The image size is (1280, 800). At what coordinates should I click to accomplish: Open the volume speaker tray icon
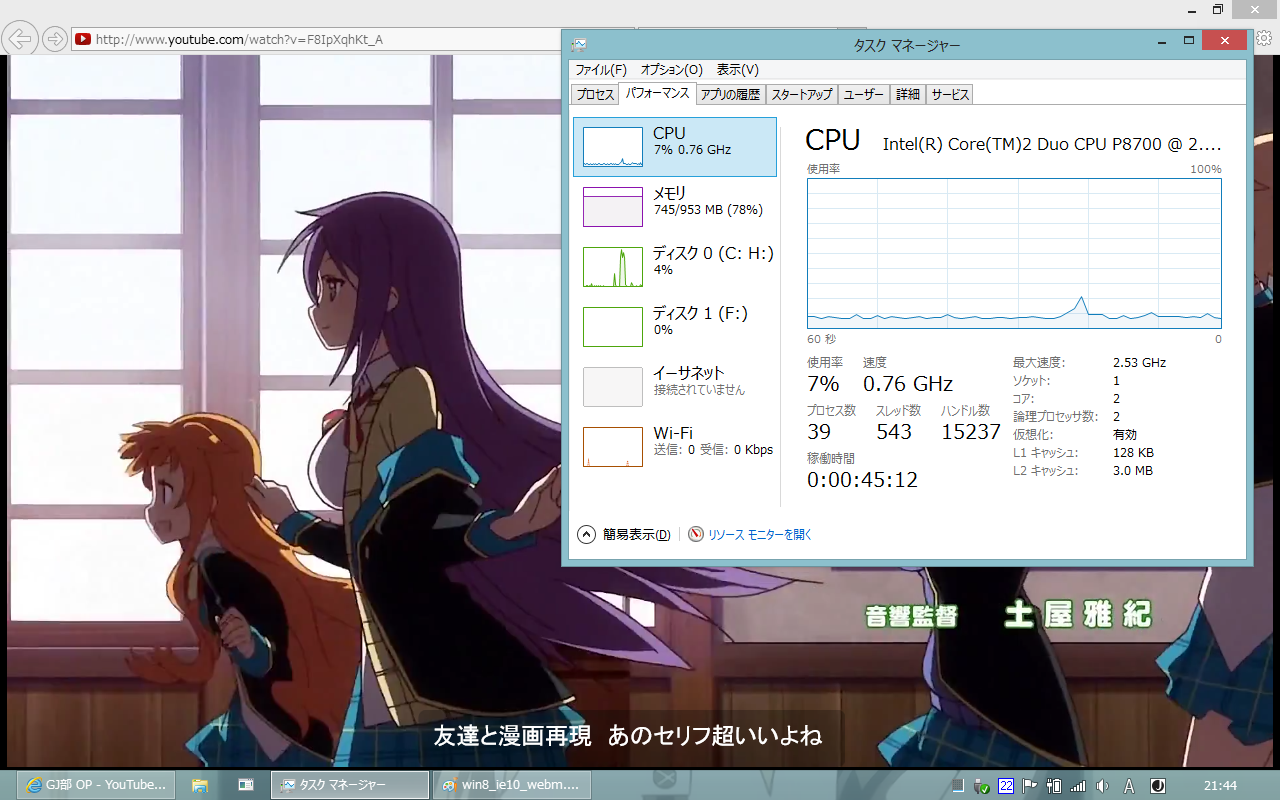(1102, 786)
